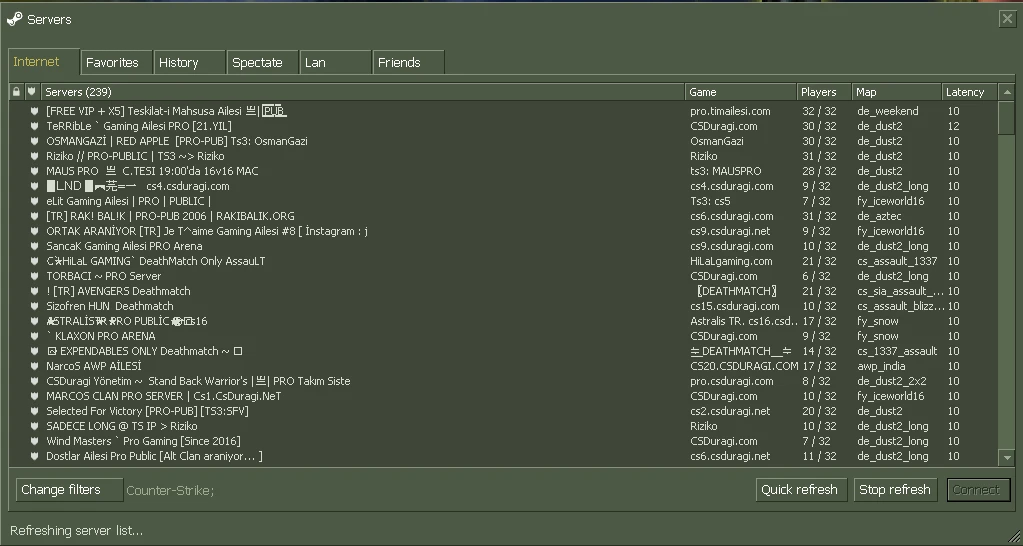Screen dimensions: 1023x546
Task: Open Change filters panel
Action: pyautogui.click(x=69, y=490)
